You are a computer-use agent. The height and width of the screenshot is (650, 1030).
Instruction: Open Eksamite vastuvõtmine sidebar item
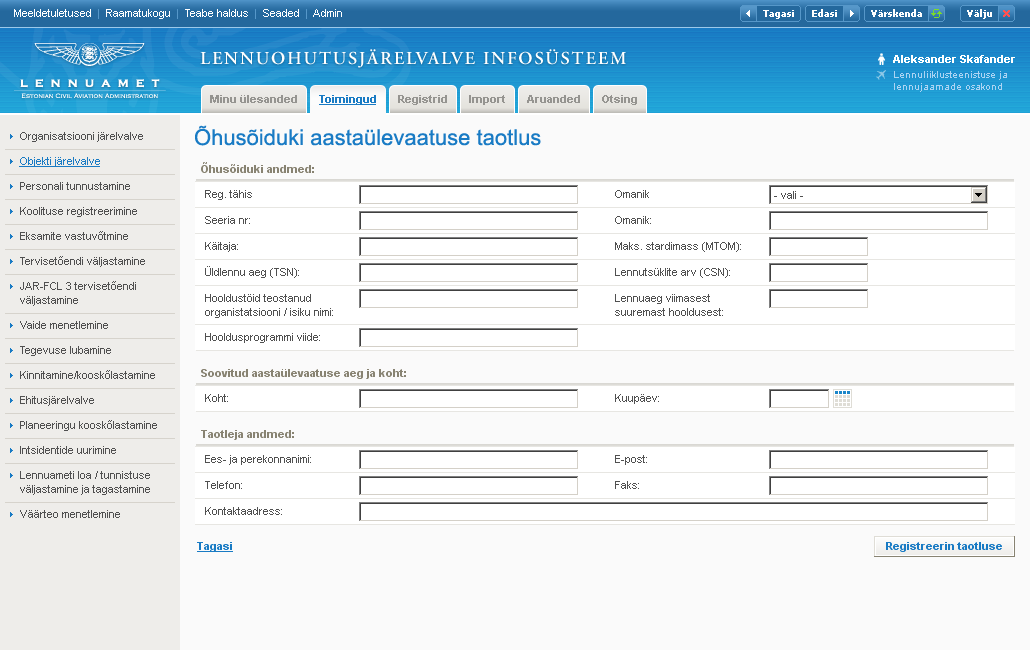(74, 236)
